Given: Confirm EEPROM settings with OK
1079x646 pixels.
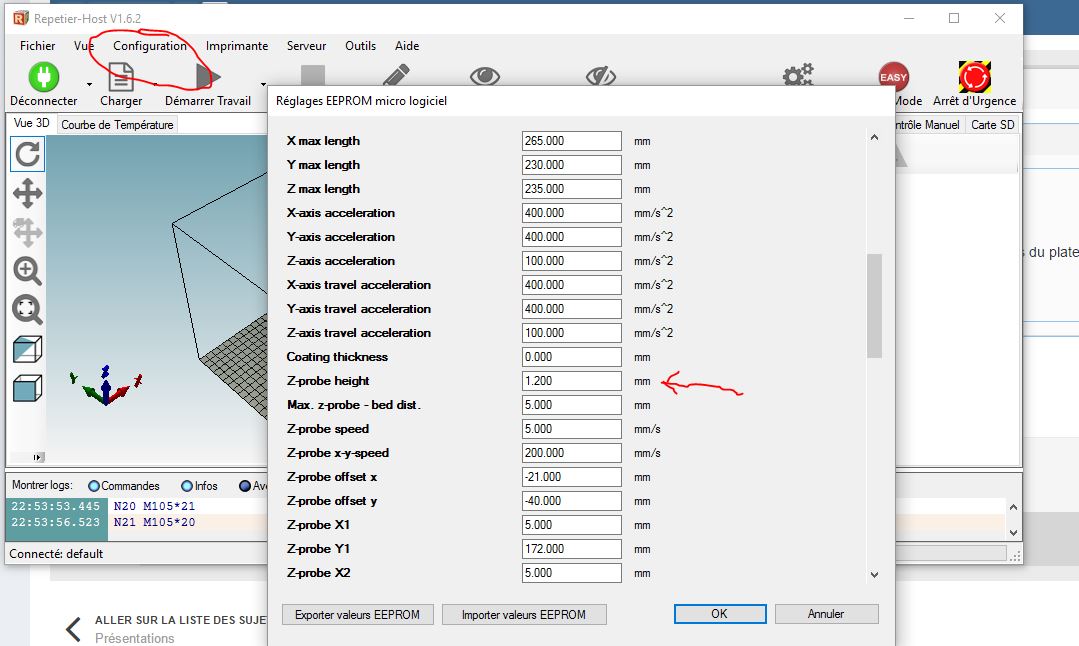Looking at the screenshot, I should pyautogui.click(x=720, y=614).
